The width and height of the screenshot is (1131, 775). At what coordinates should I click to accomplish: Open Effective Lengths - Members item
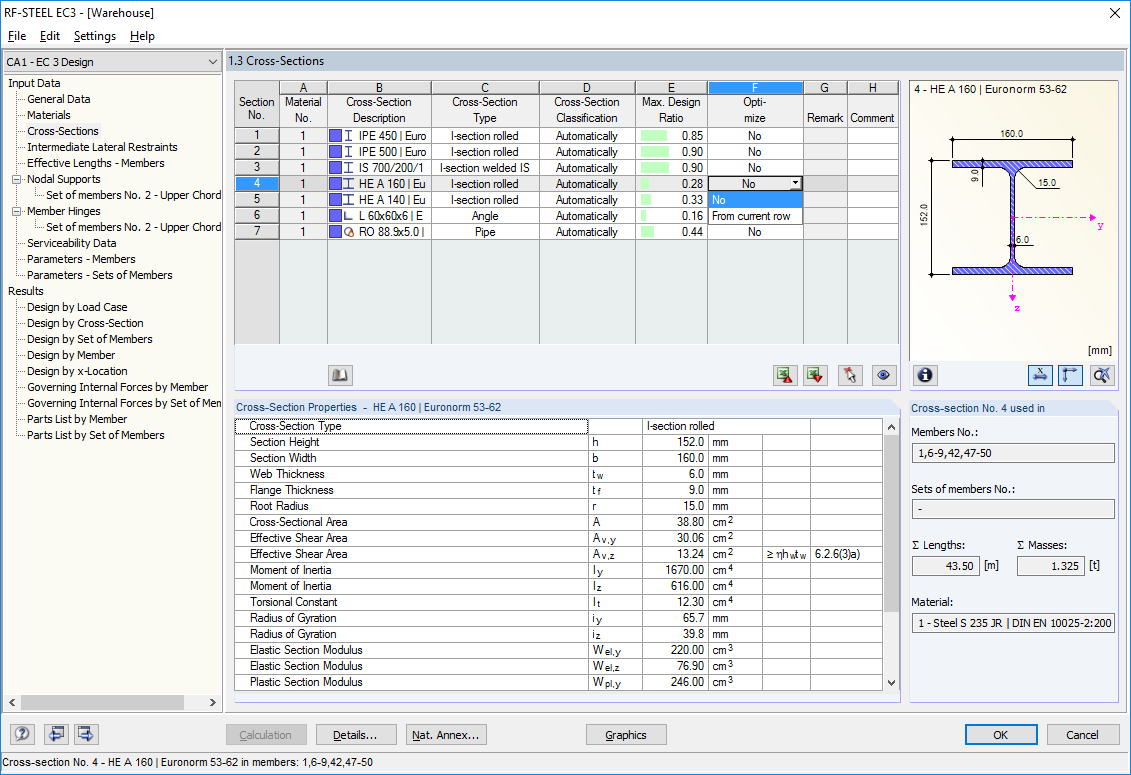pos(95,163)
